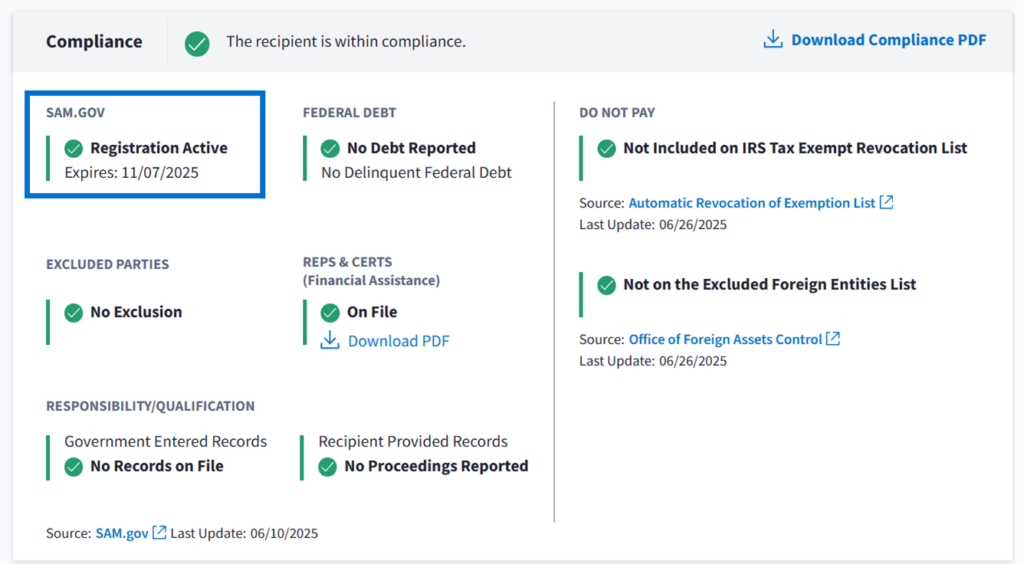Open Automatic Revocation of Exemption List link
Image resolution: width=1024 pixels, height=564 pixels.
[752, 203]
